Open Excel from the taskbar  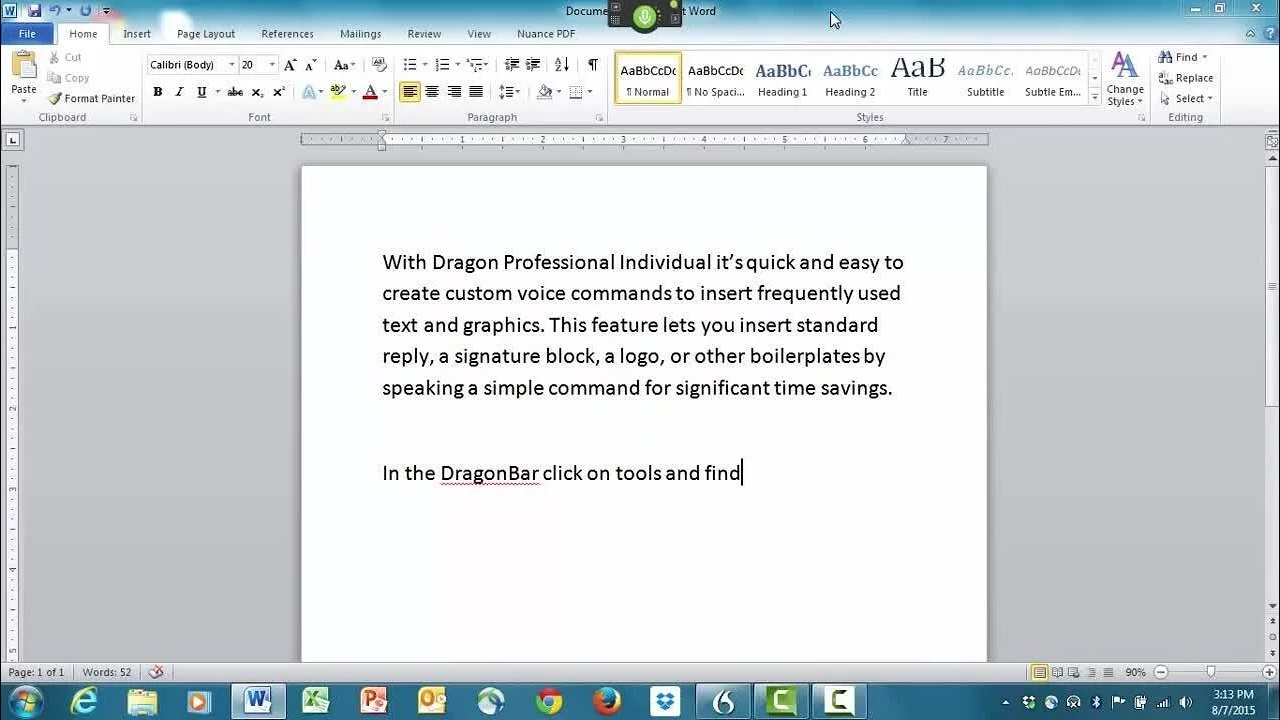[316, 701]
